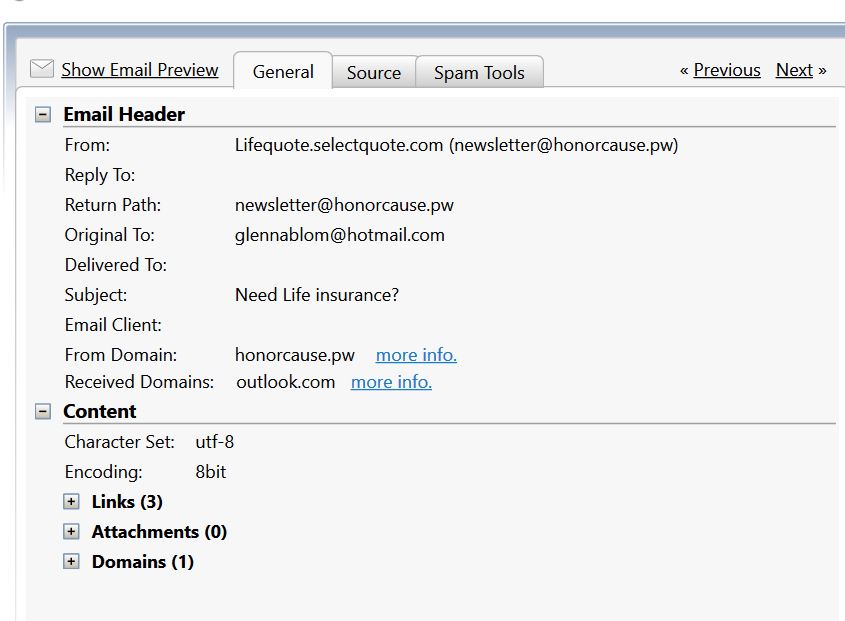The image size is (845, 621).
Task: Click the Domains (1) label
Action: coord(143,562)
